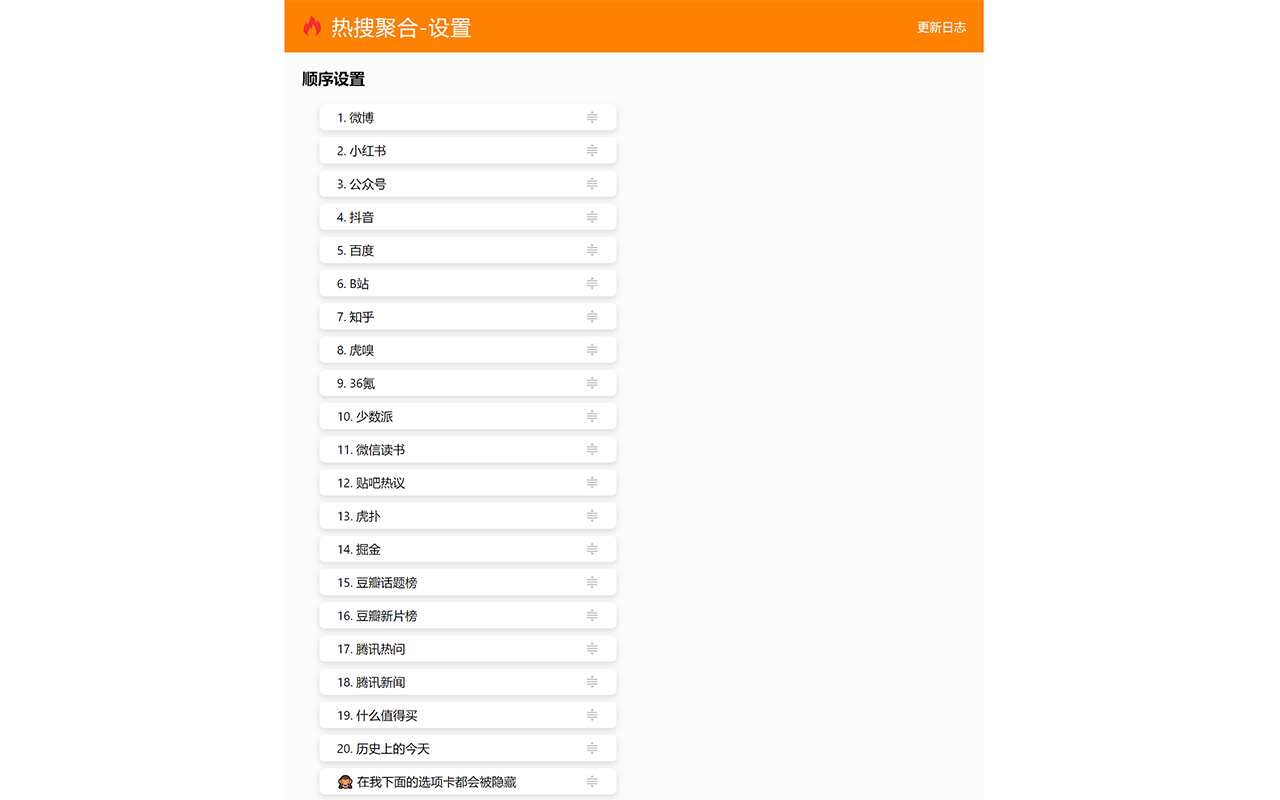The height and width of the screenshot is (800, 1280).
Task: Click drag handle for 历史上的今天 row
Action: pos(592,748)
